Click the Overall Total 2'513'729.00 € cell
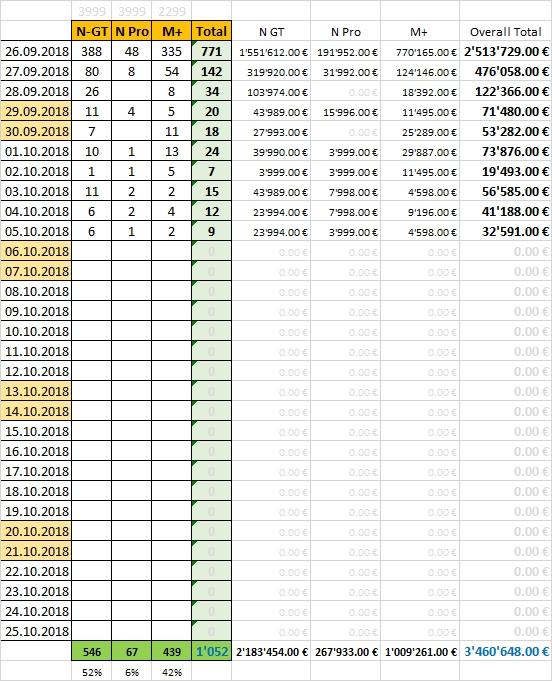 pos(506,52)
